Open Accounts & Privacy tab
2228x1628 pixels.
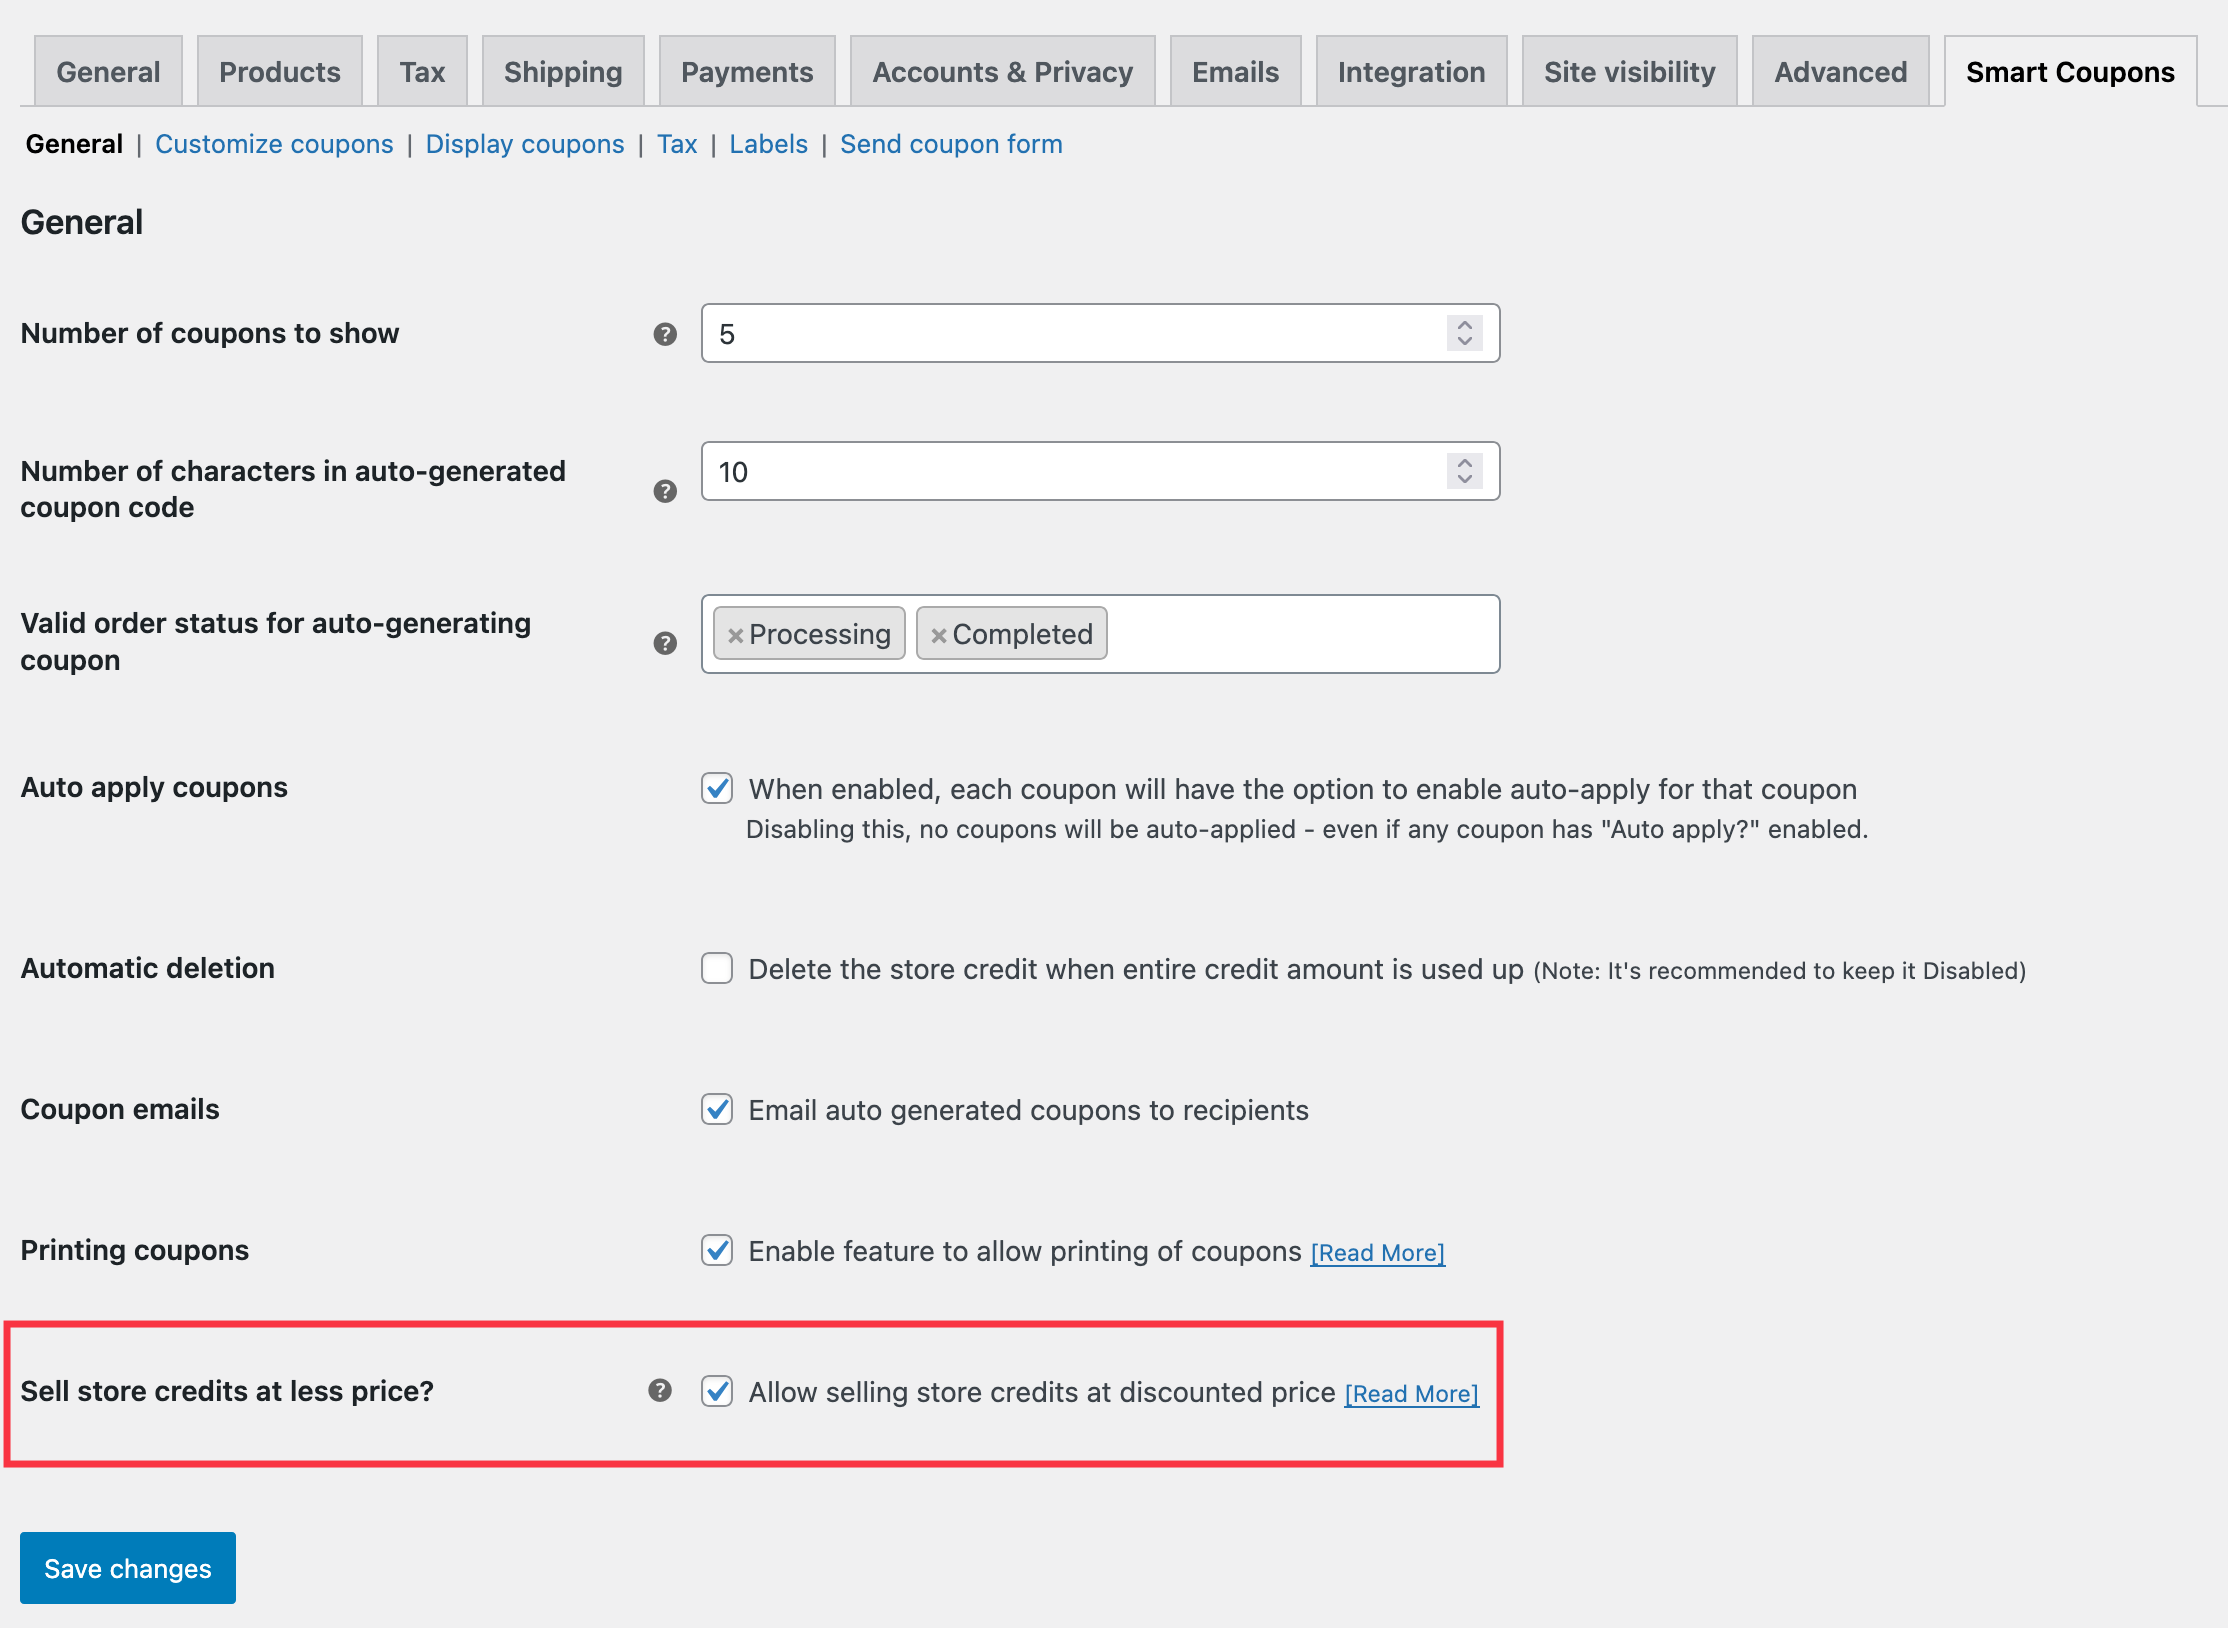coord(1003,71)
